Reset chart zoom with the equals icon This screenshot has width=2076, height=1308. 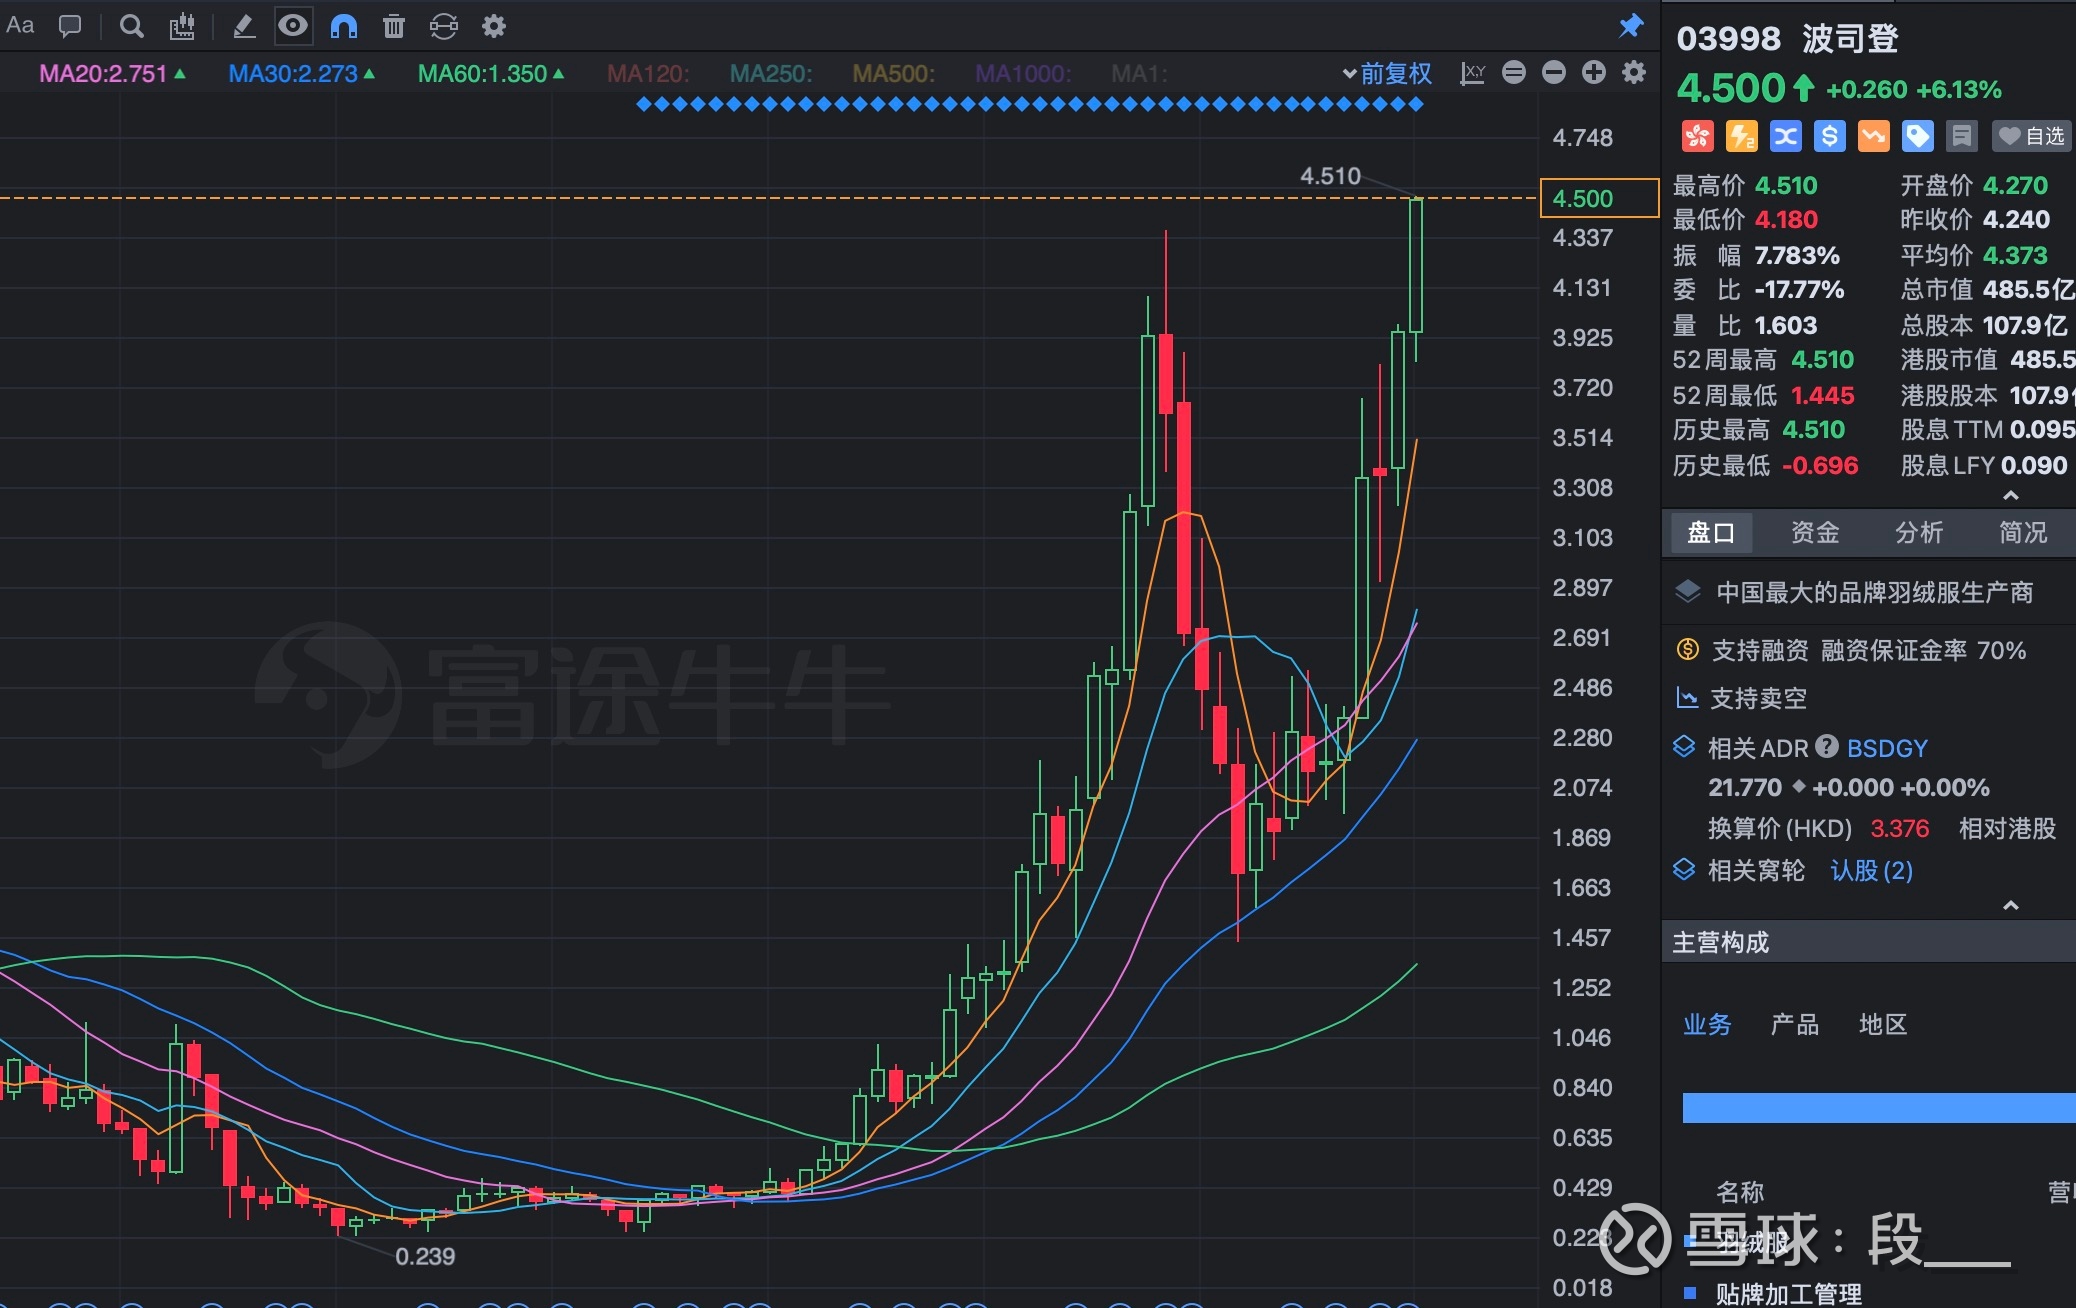point(1514,72)
